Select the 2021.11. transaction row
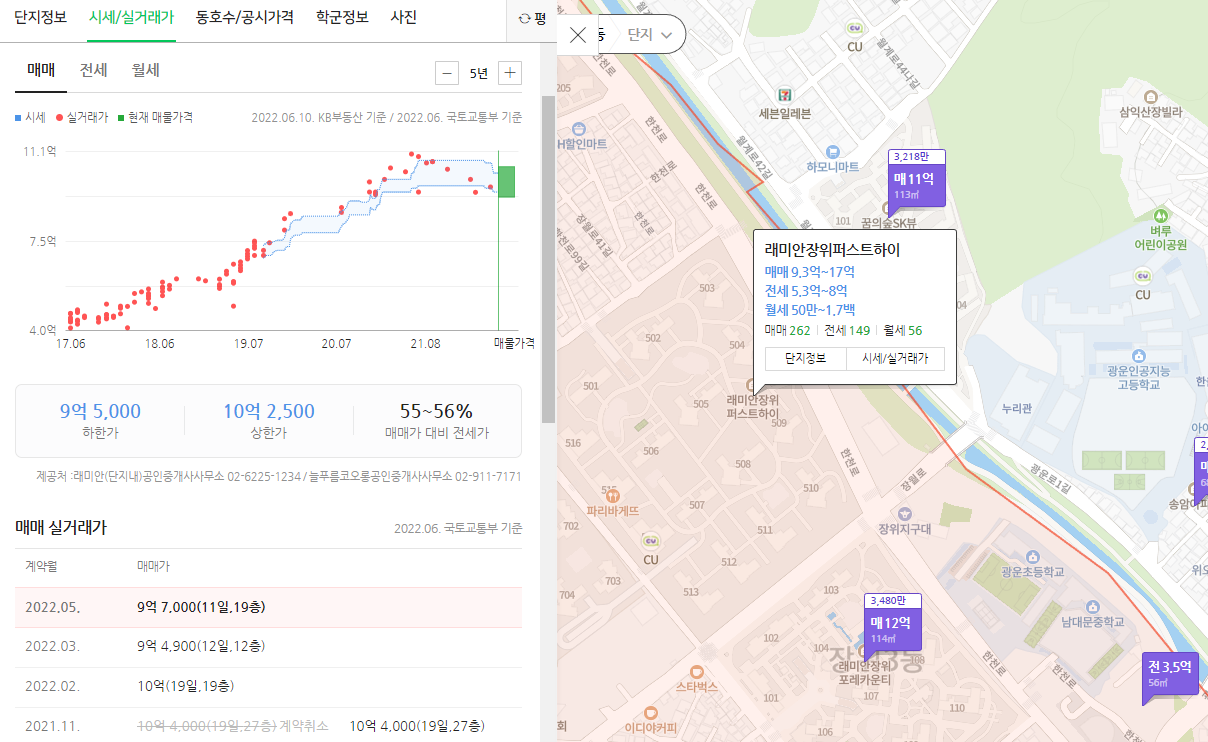 pyautogui.click(x=268, y=725)
